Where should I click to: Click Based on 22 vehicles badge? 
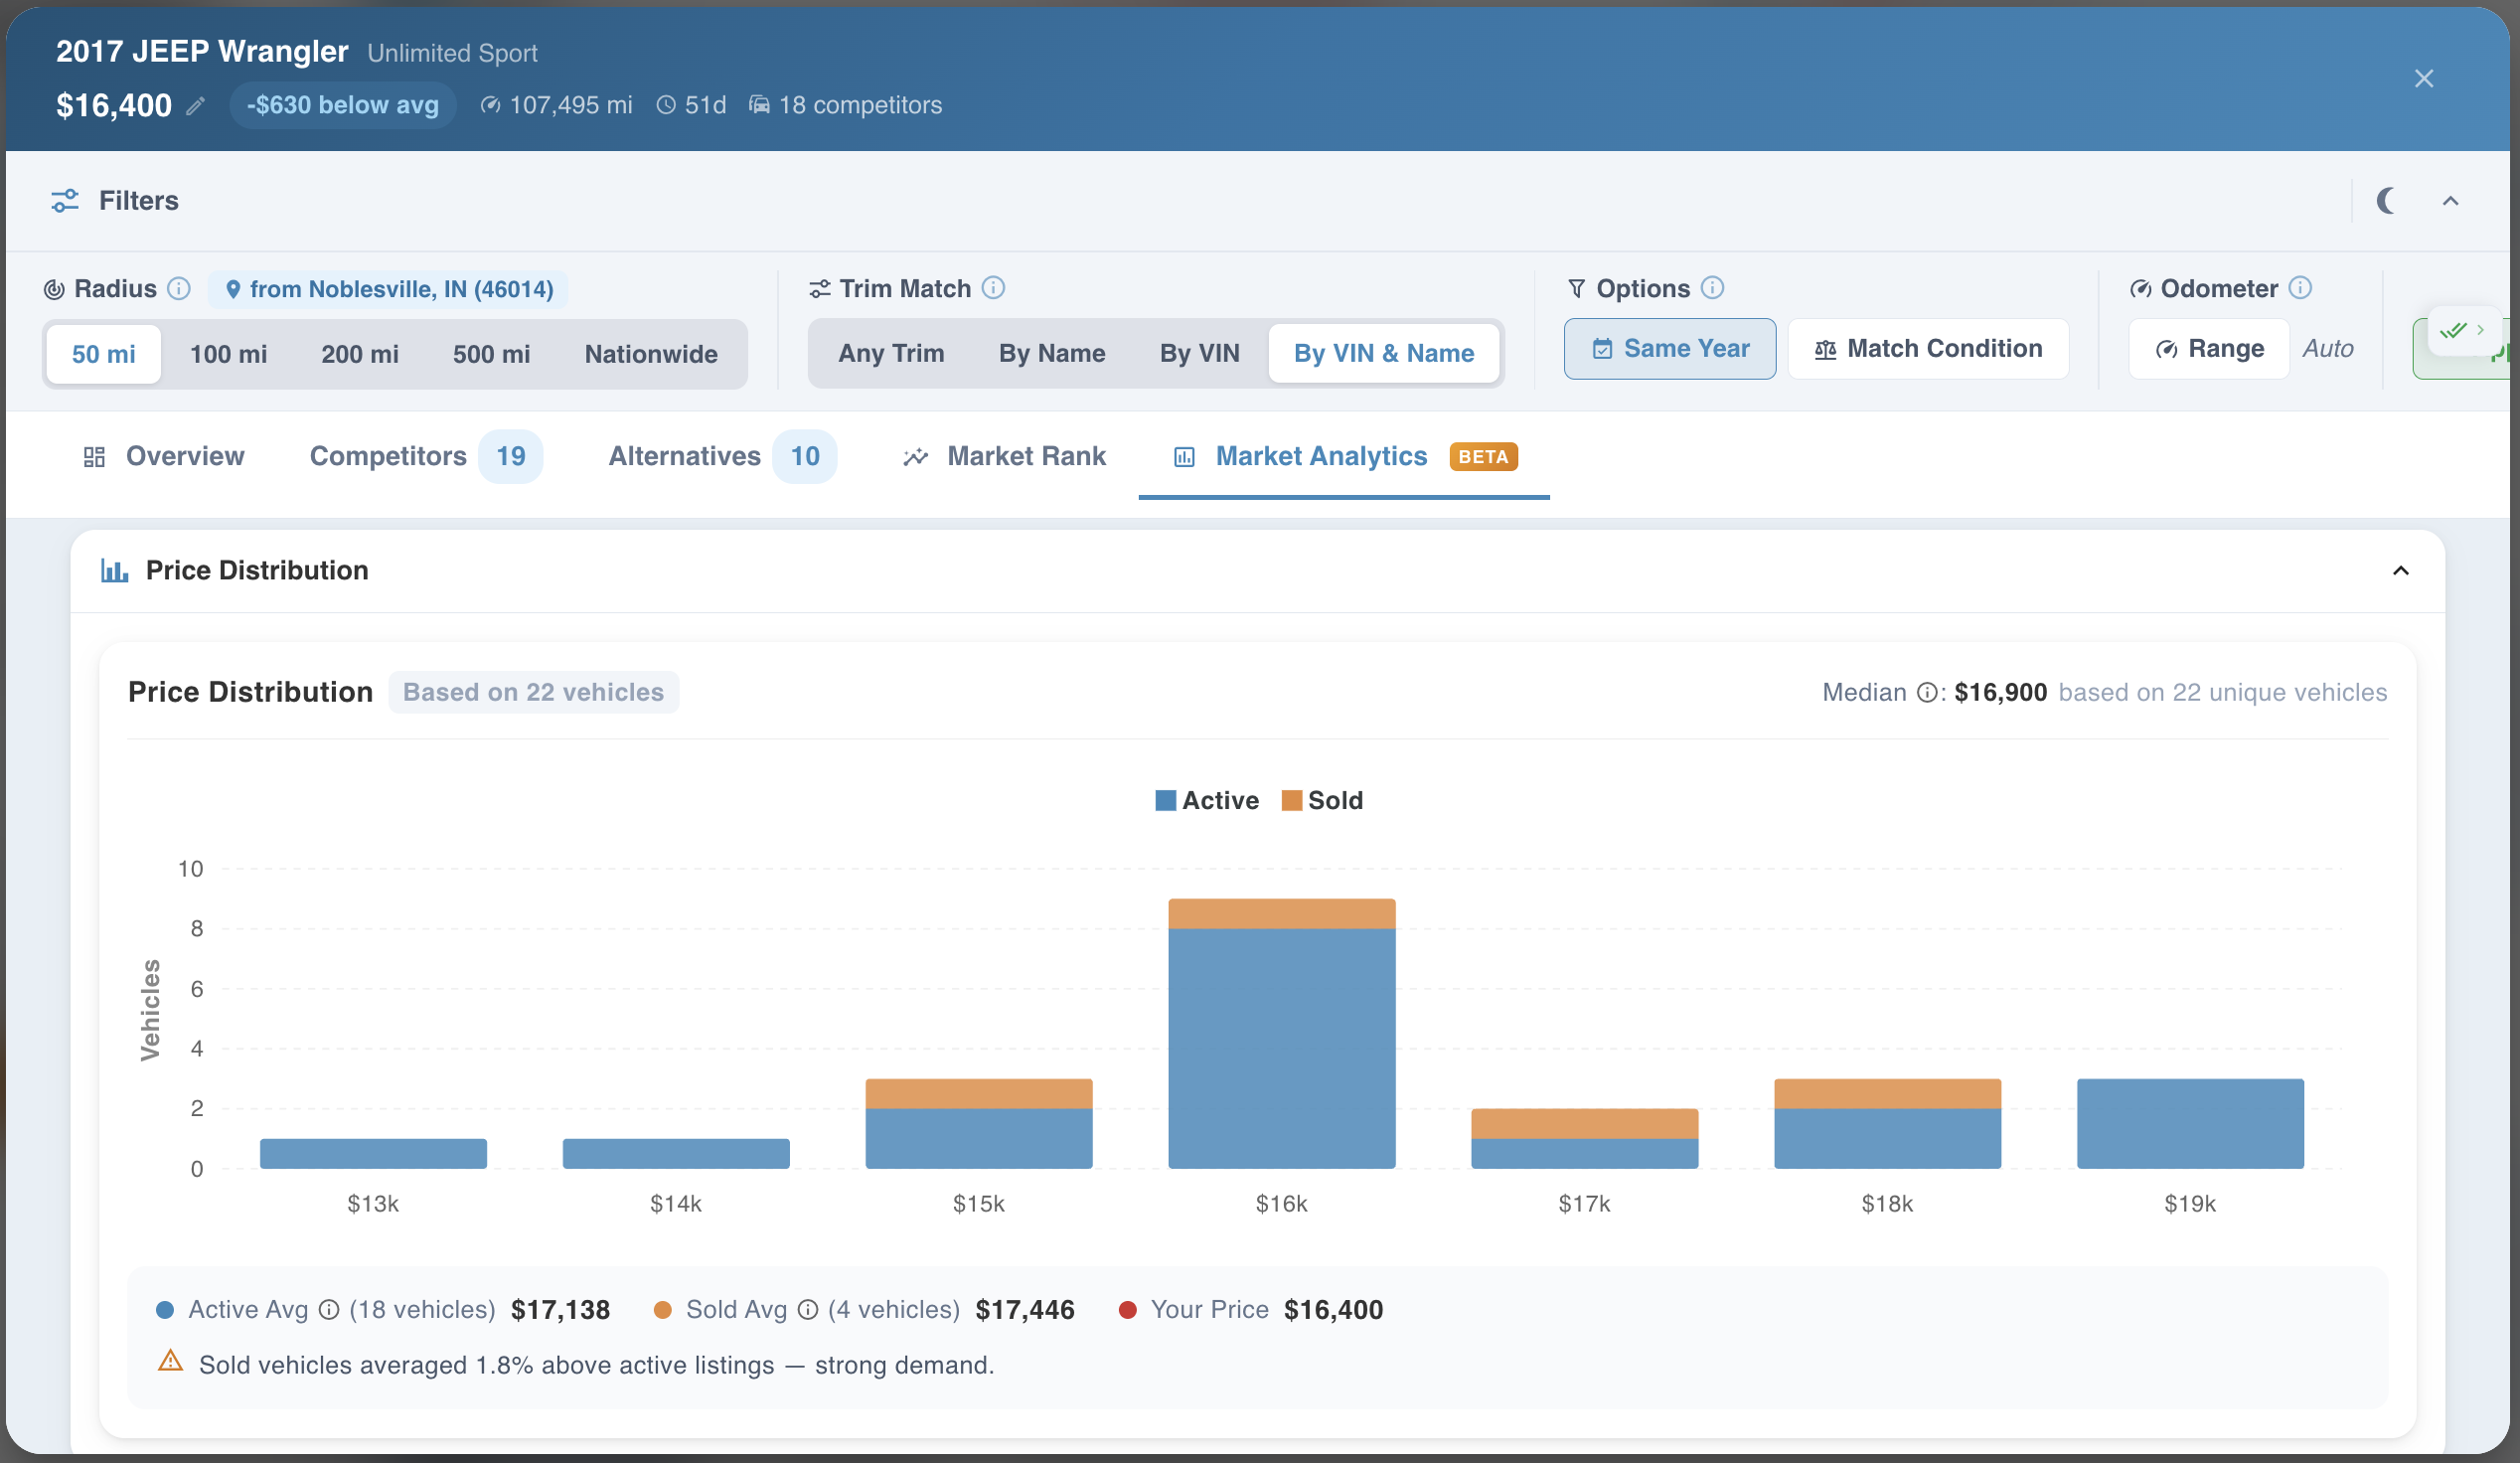tap(533, 693)
